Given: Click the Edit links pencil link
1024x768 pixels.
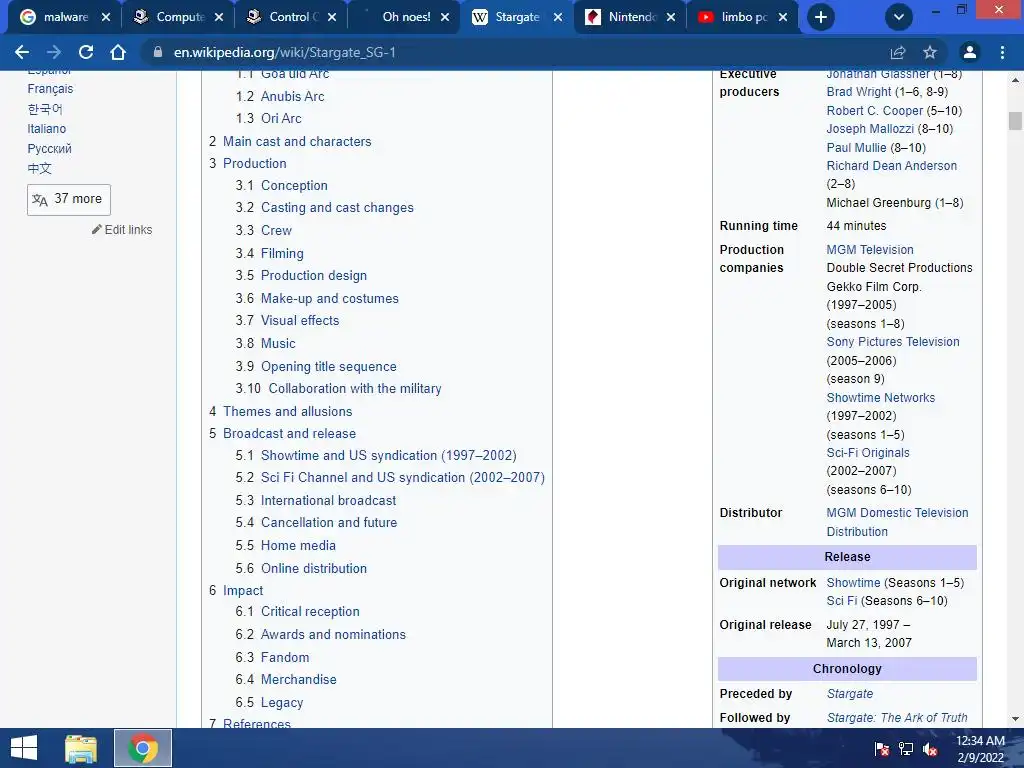Looking at the screenshot, I should pyautogui.click(x=122, y=230).
